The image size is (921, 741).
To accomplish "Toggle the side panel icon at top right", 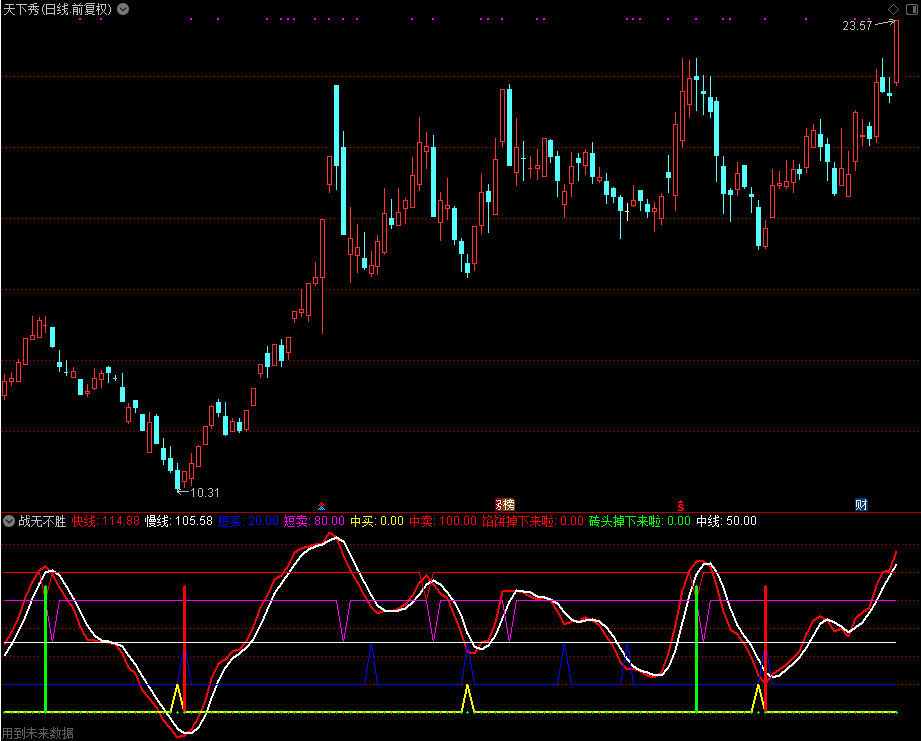I will click(x=910, y=8).
